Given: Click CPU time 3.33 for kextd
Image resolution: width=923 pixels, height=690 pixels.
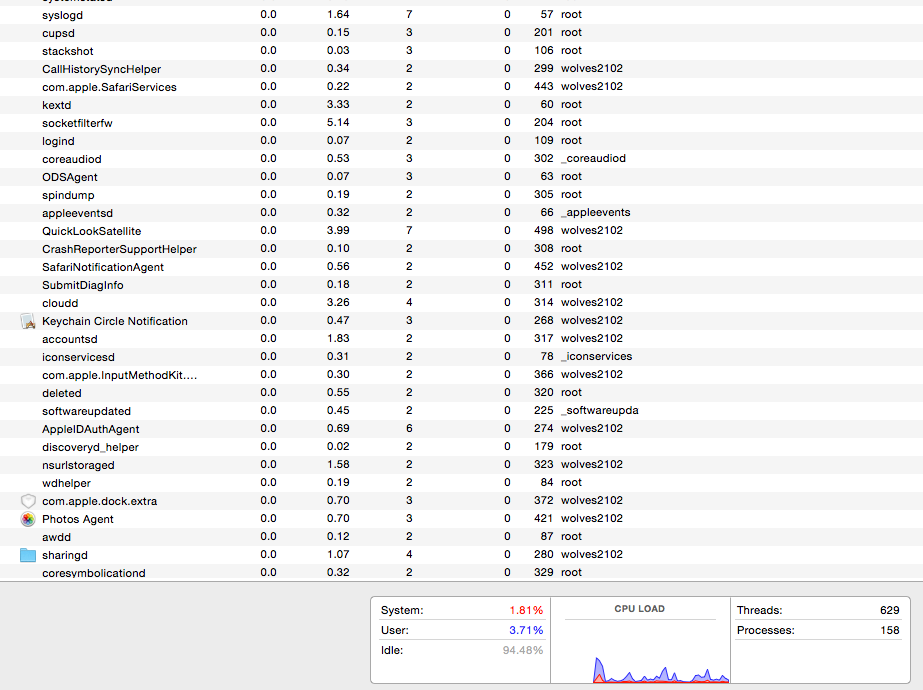Looking at the screenshot, I should point(338,104).
